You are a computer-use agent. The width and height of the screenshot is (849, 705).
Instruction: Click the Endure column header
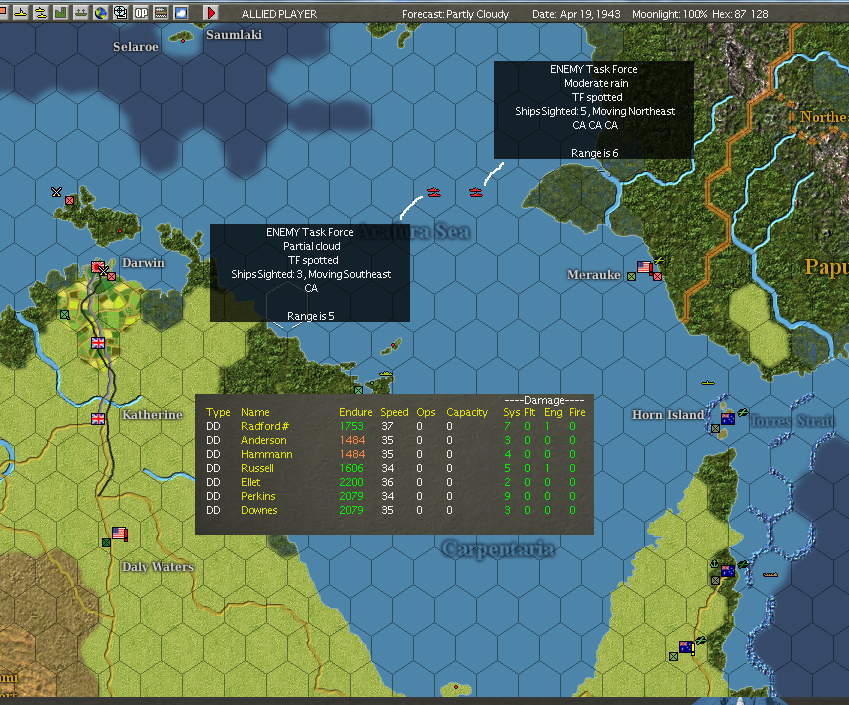click(x=356, y=412)
